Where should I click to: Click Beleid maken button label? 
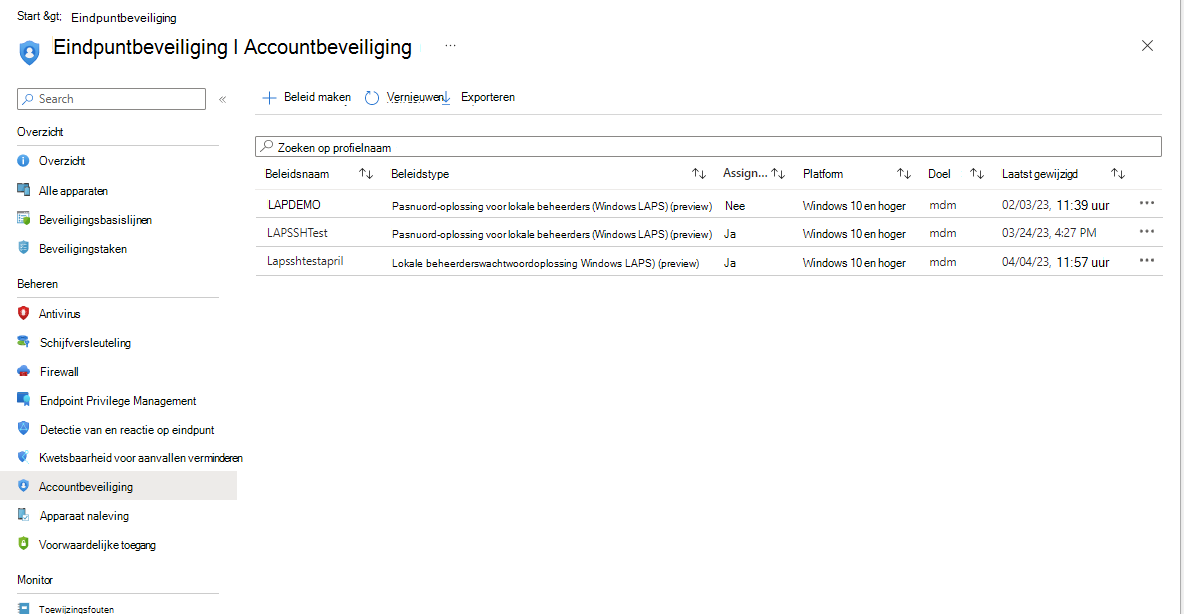click(317, 97)
